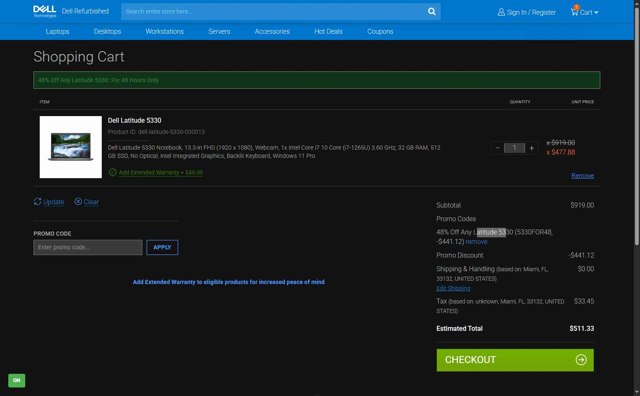Open the Dell Latitude 5330 product title
This screenshot has width=640, height=396.
click(x=134, y=120)
